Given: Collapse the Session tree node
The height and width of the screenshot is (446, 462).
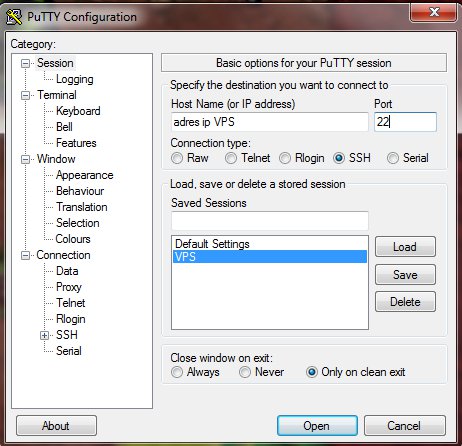Looking at the screenshot, I should [x=25, y=63].
